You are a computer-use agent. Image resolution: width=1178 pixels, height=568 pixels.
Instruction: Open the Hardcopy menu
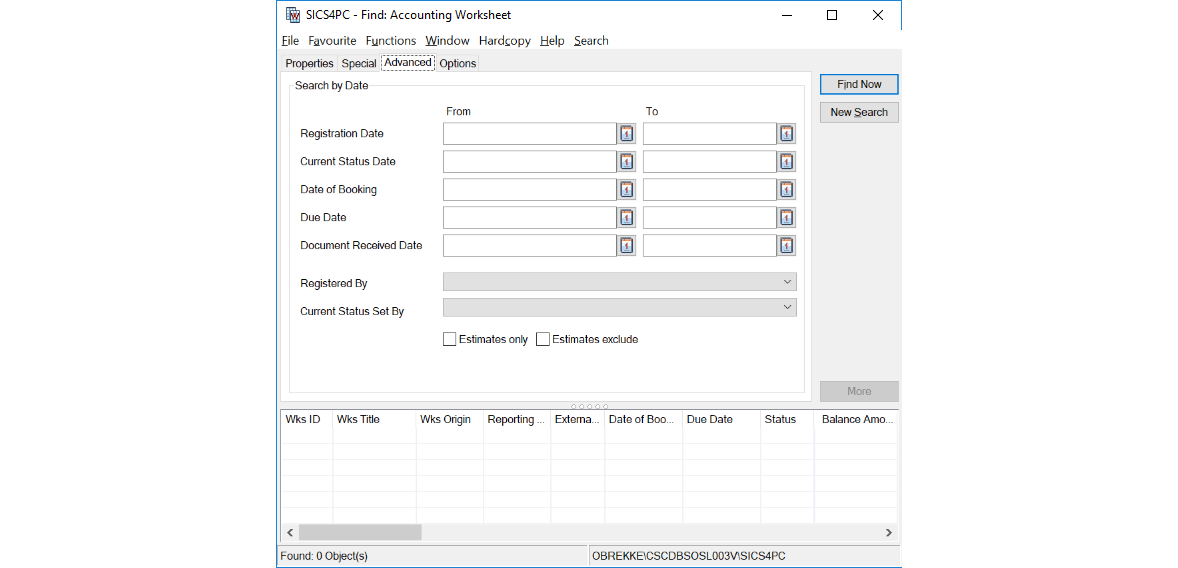[505, 41]
